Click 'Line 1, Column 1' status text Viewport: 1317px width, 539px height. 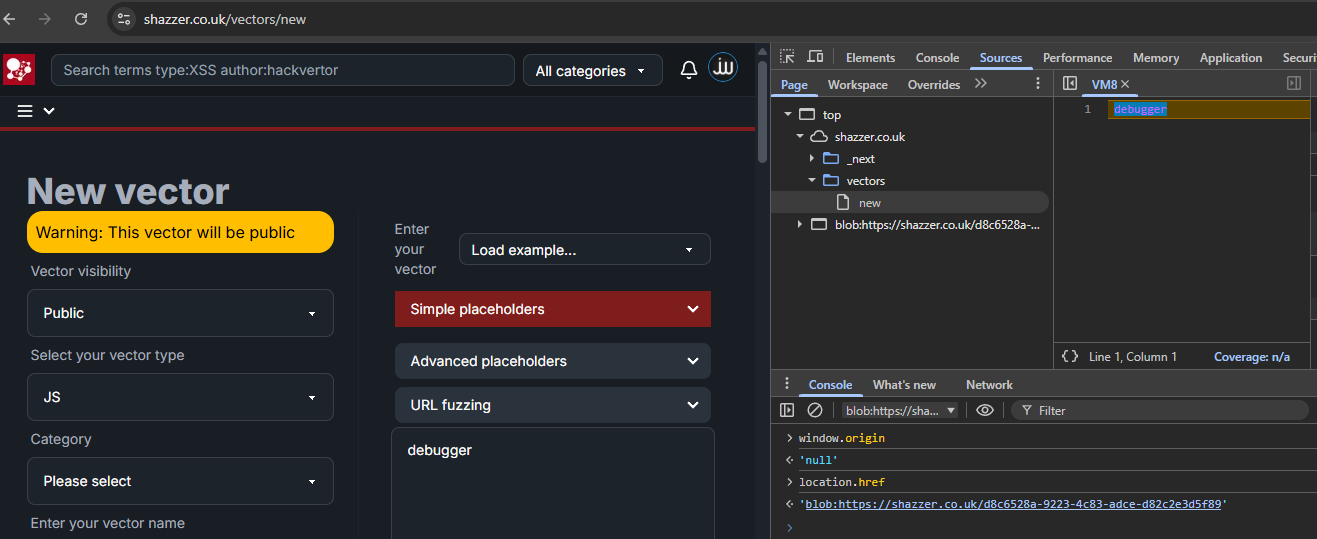point(1133,357)
